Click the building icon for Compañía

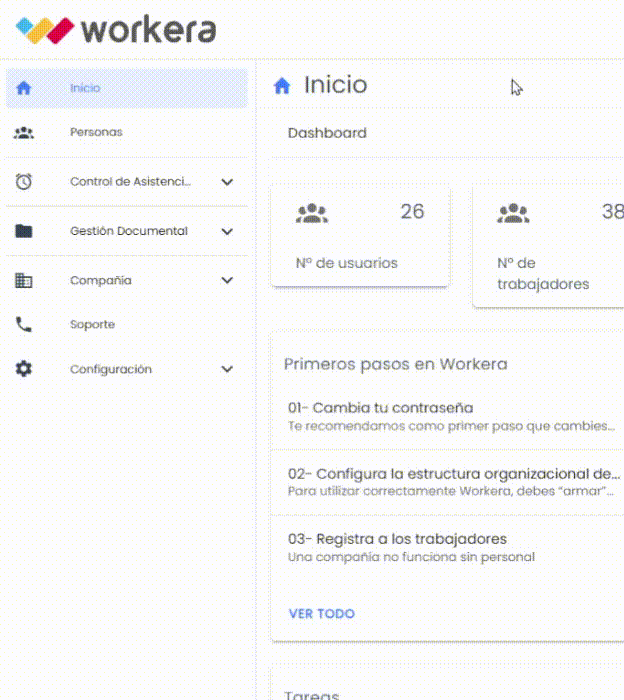point(24,280)
